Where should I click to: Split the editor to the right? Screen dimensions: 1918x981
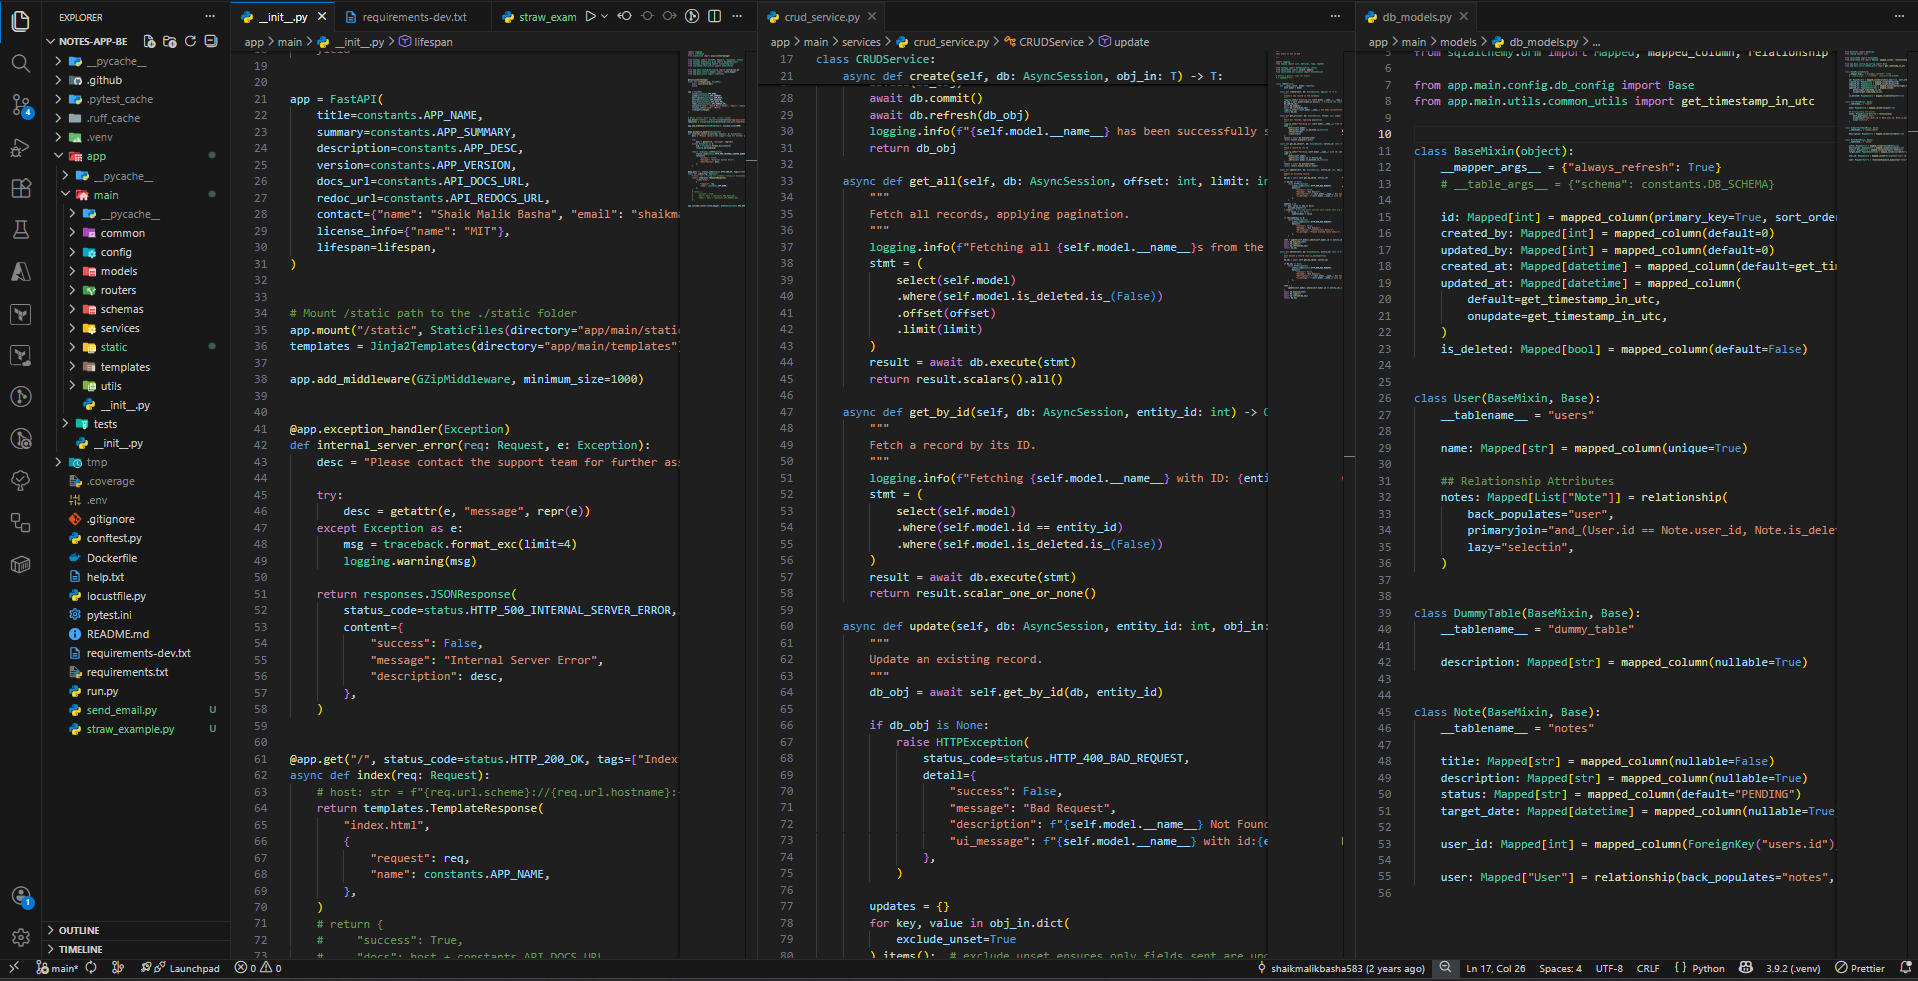(x=714, y=16)
